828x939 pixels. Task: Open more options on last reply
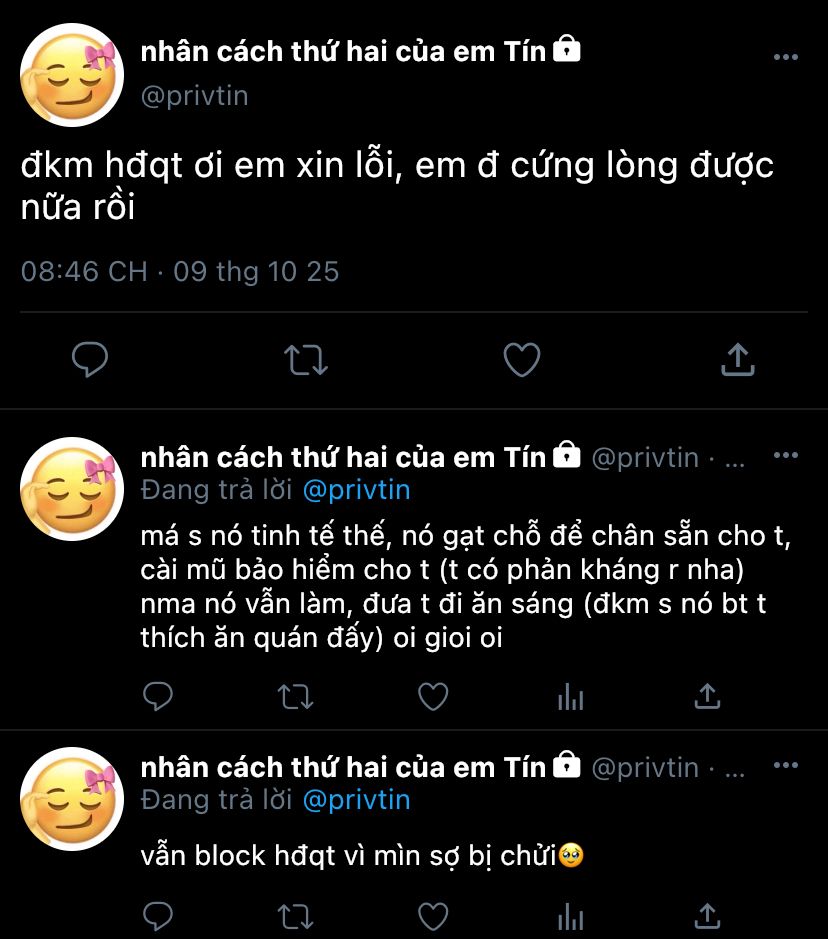(786, 766)
